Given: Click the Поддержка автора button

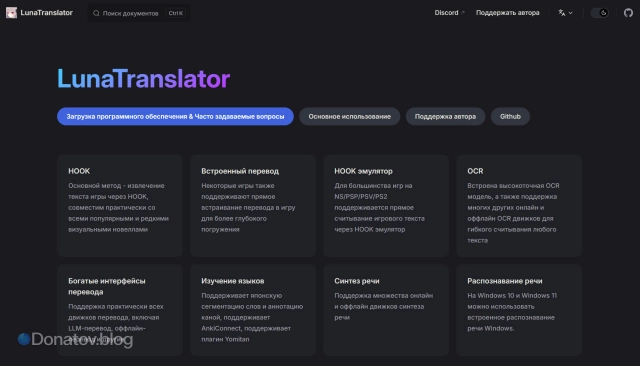Looking at the screenshot, I should click(445, 116).
